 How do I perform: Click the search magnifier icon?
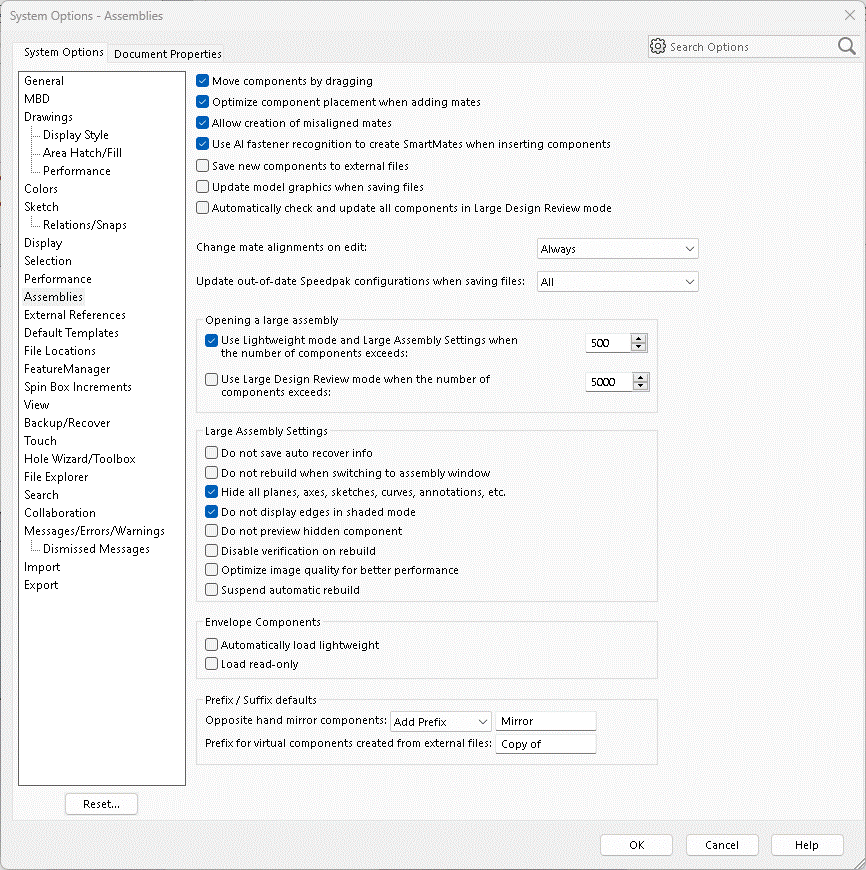tap(846, 47)
